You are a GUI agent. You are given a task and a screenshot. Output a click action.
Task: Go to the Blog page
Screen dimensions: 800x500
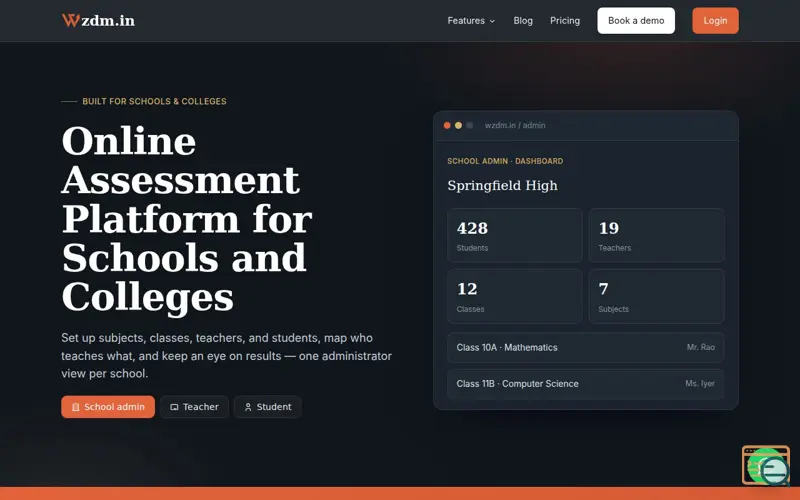click(523, 21)
